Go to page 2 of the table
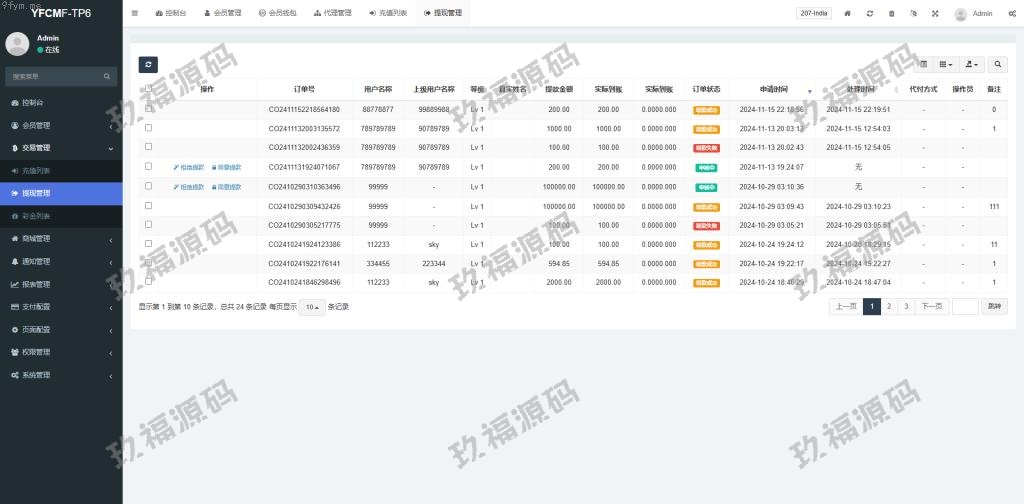 tap(888, 307)
